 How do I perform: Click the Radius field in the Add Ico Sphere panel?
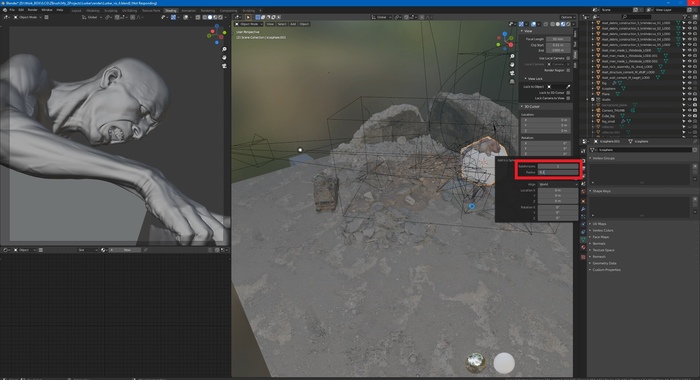558,172
